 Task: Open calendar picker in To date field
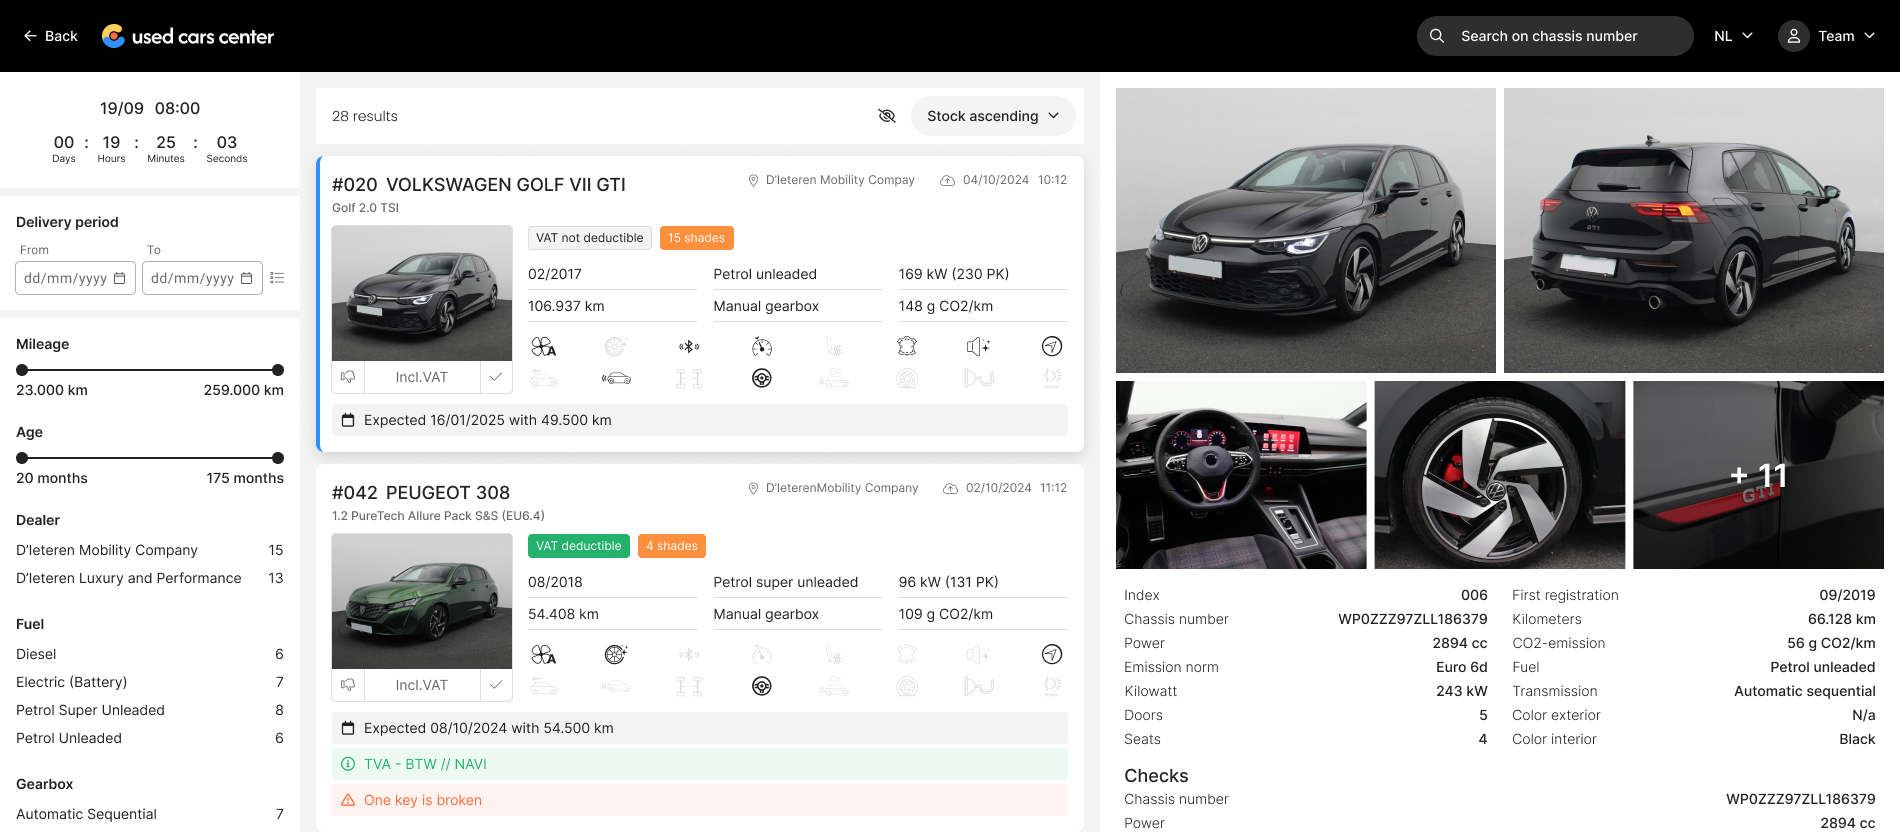[247, 278]
